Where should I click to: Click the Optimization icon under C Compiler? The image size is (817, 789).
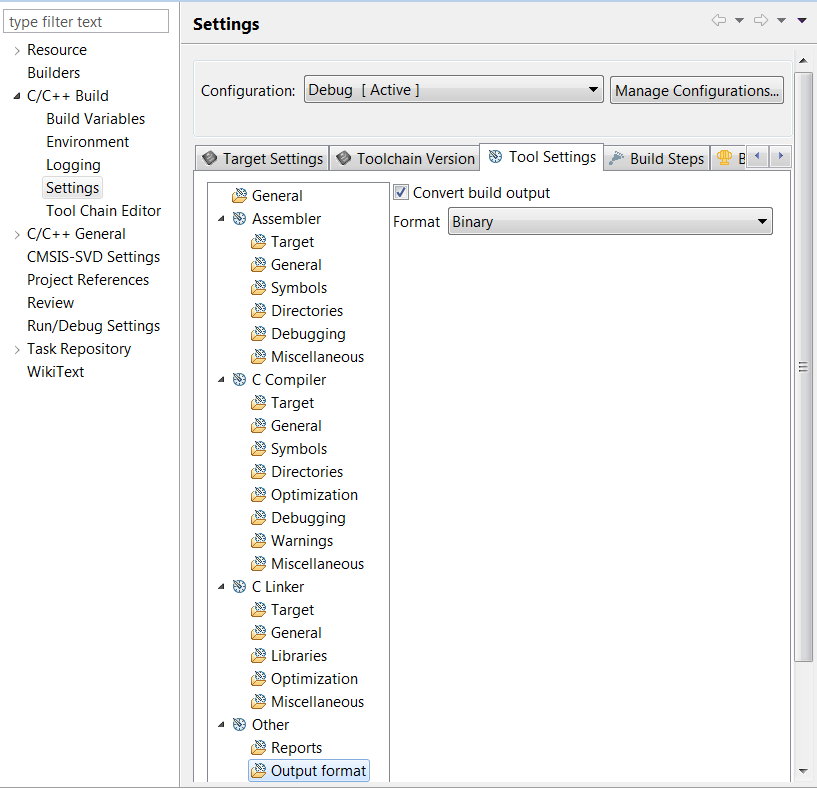tap(258, 495)
